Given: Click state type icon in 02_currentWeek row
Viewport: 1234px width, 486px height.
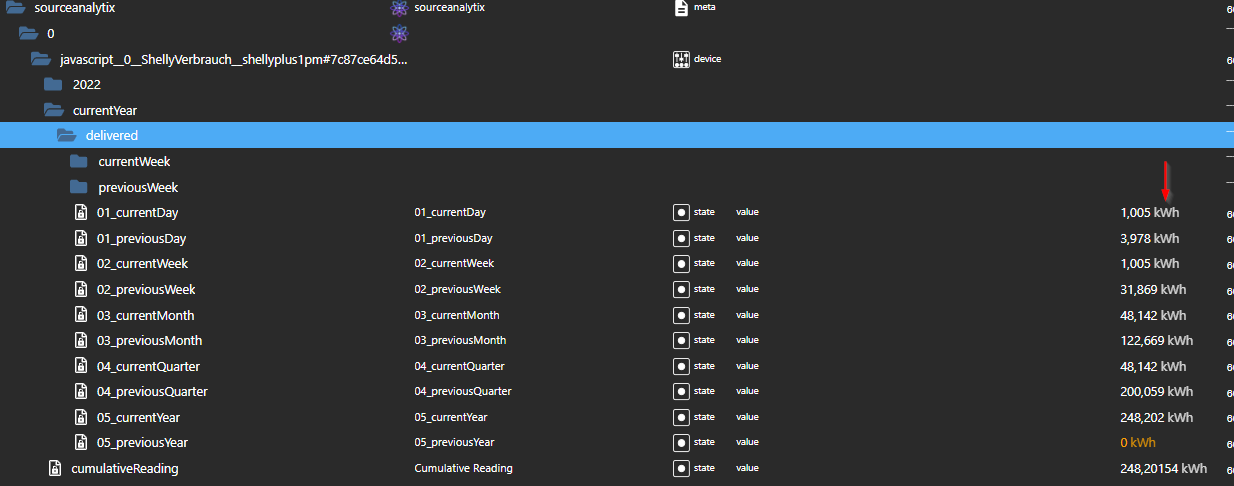Looking at the screenshot, I should [x=681, y=263].
